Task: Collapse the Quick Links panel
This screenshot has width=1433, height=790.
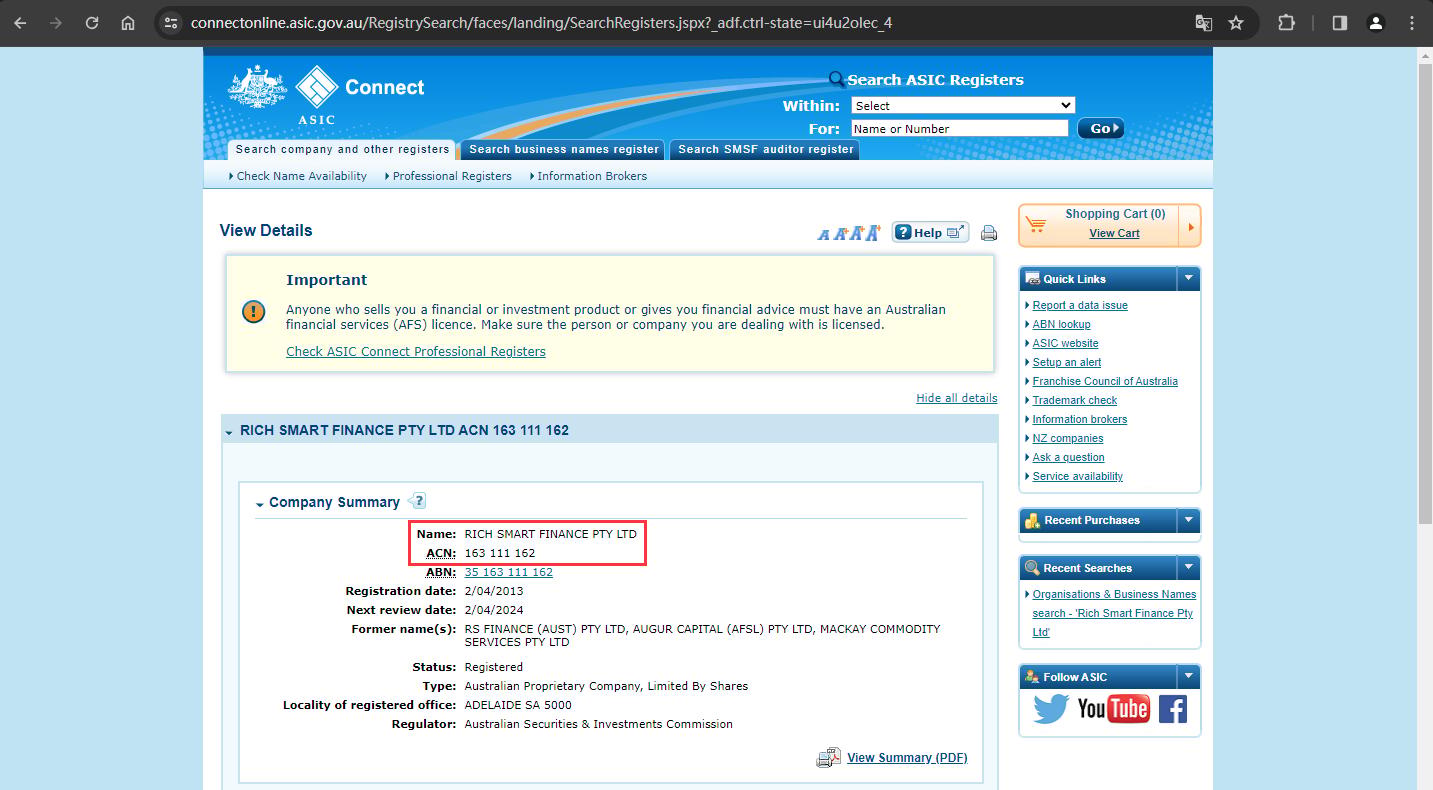Action: click(x=1188, y=279)
